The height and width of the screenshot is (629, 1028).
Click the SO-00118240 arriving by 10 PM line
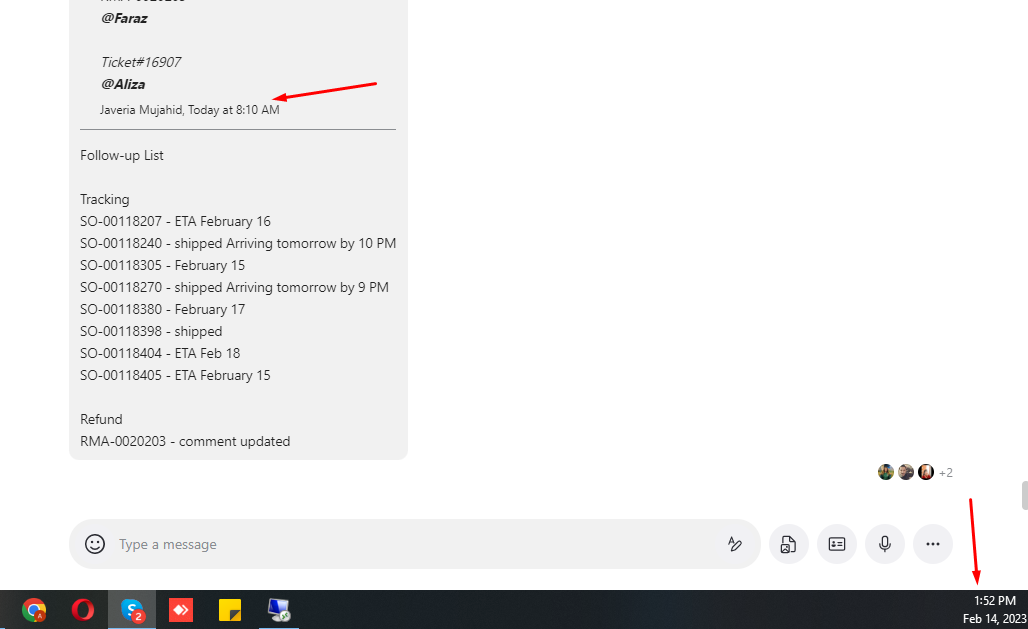pos(238,243)
